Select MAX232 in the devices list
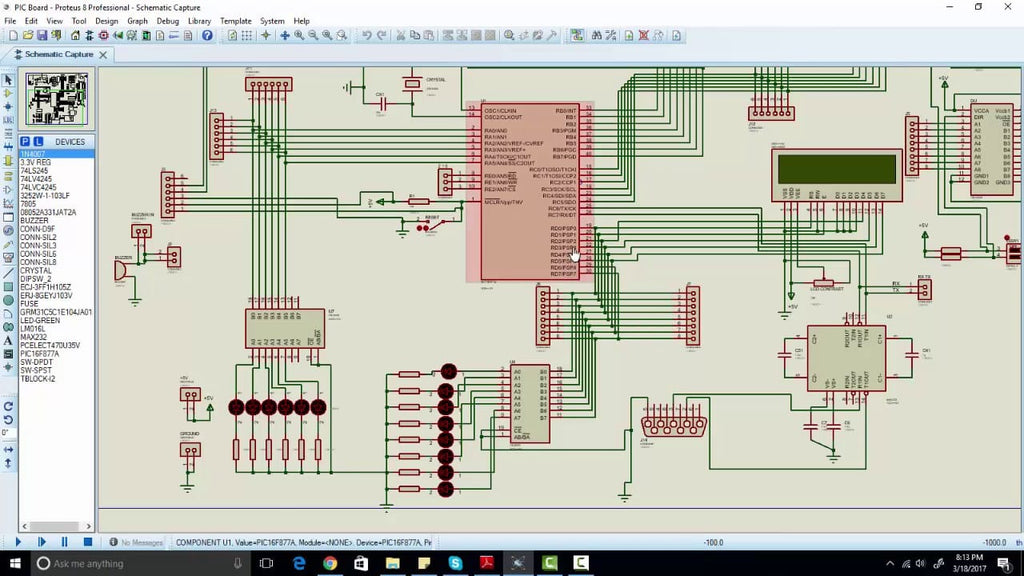This screenshot has height=576, width=1024. coord(33,337)
